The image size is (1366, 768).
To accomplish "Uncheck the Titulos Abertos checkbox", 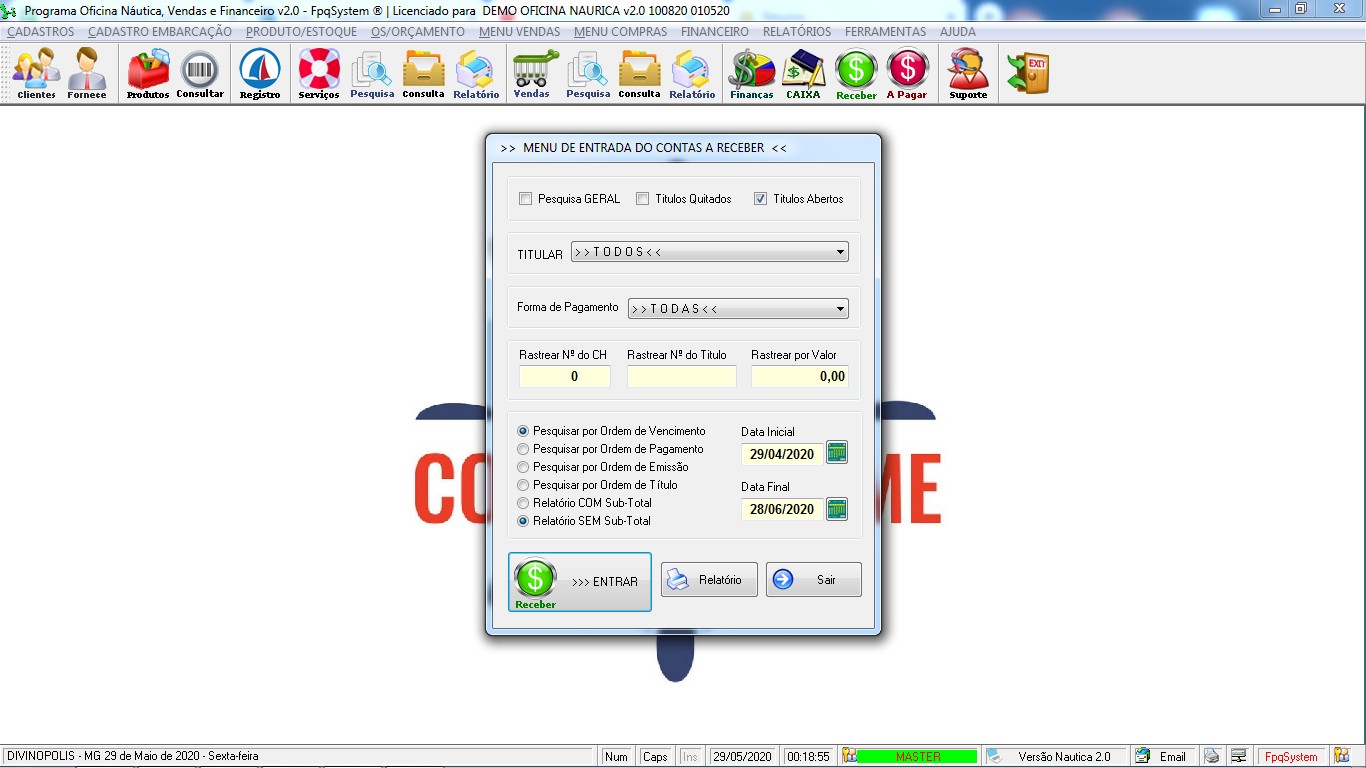I will 761,199.
